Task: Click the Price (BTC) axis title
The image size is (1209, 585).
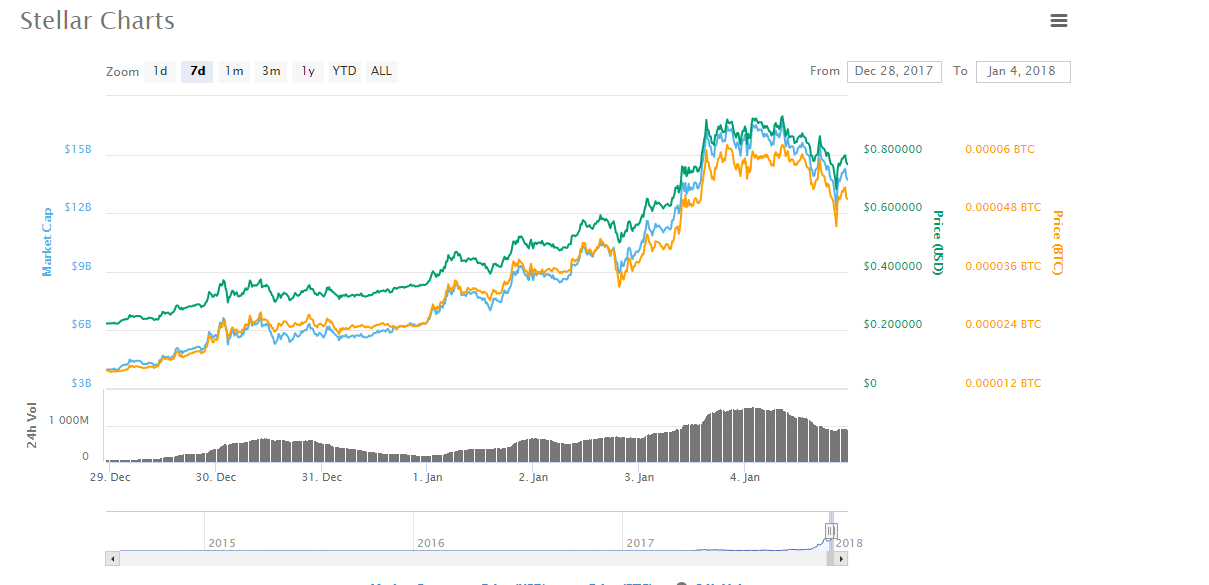Action: pos(1057,243)
